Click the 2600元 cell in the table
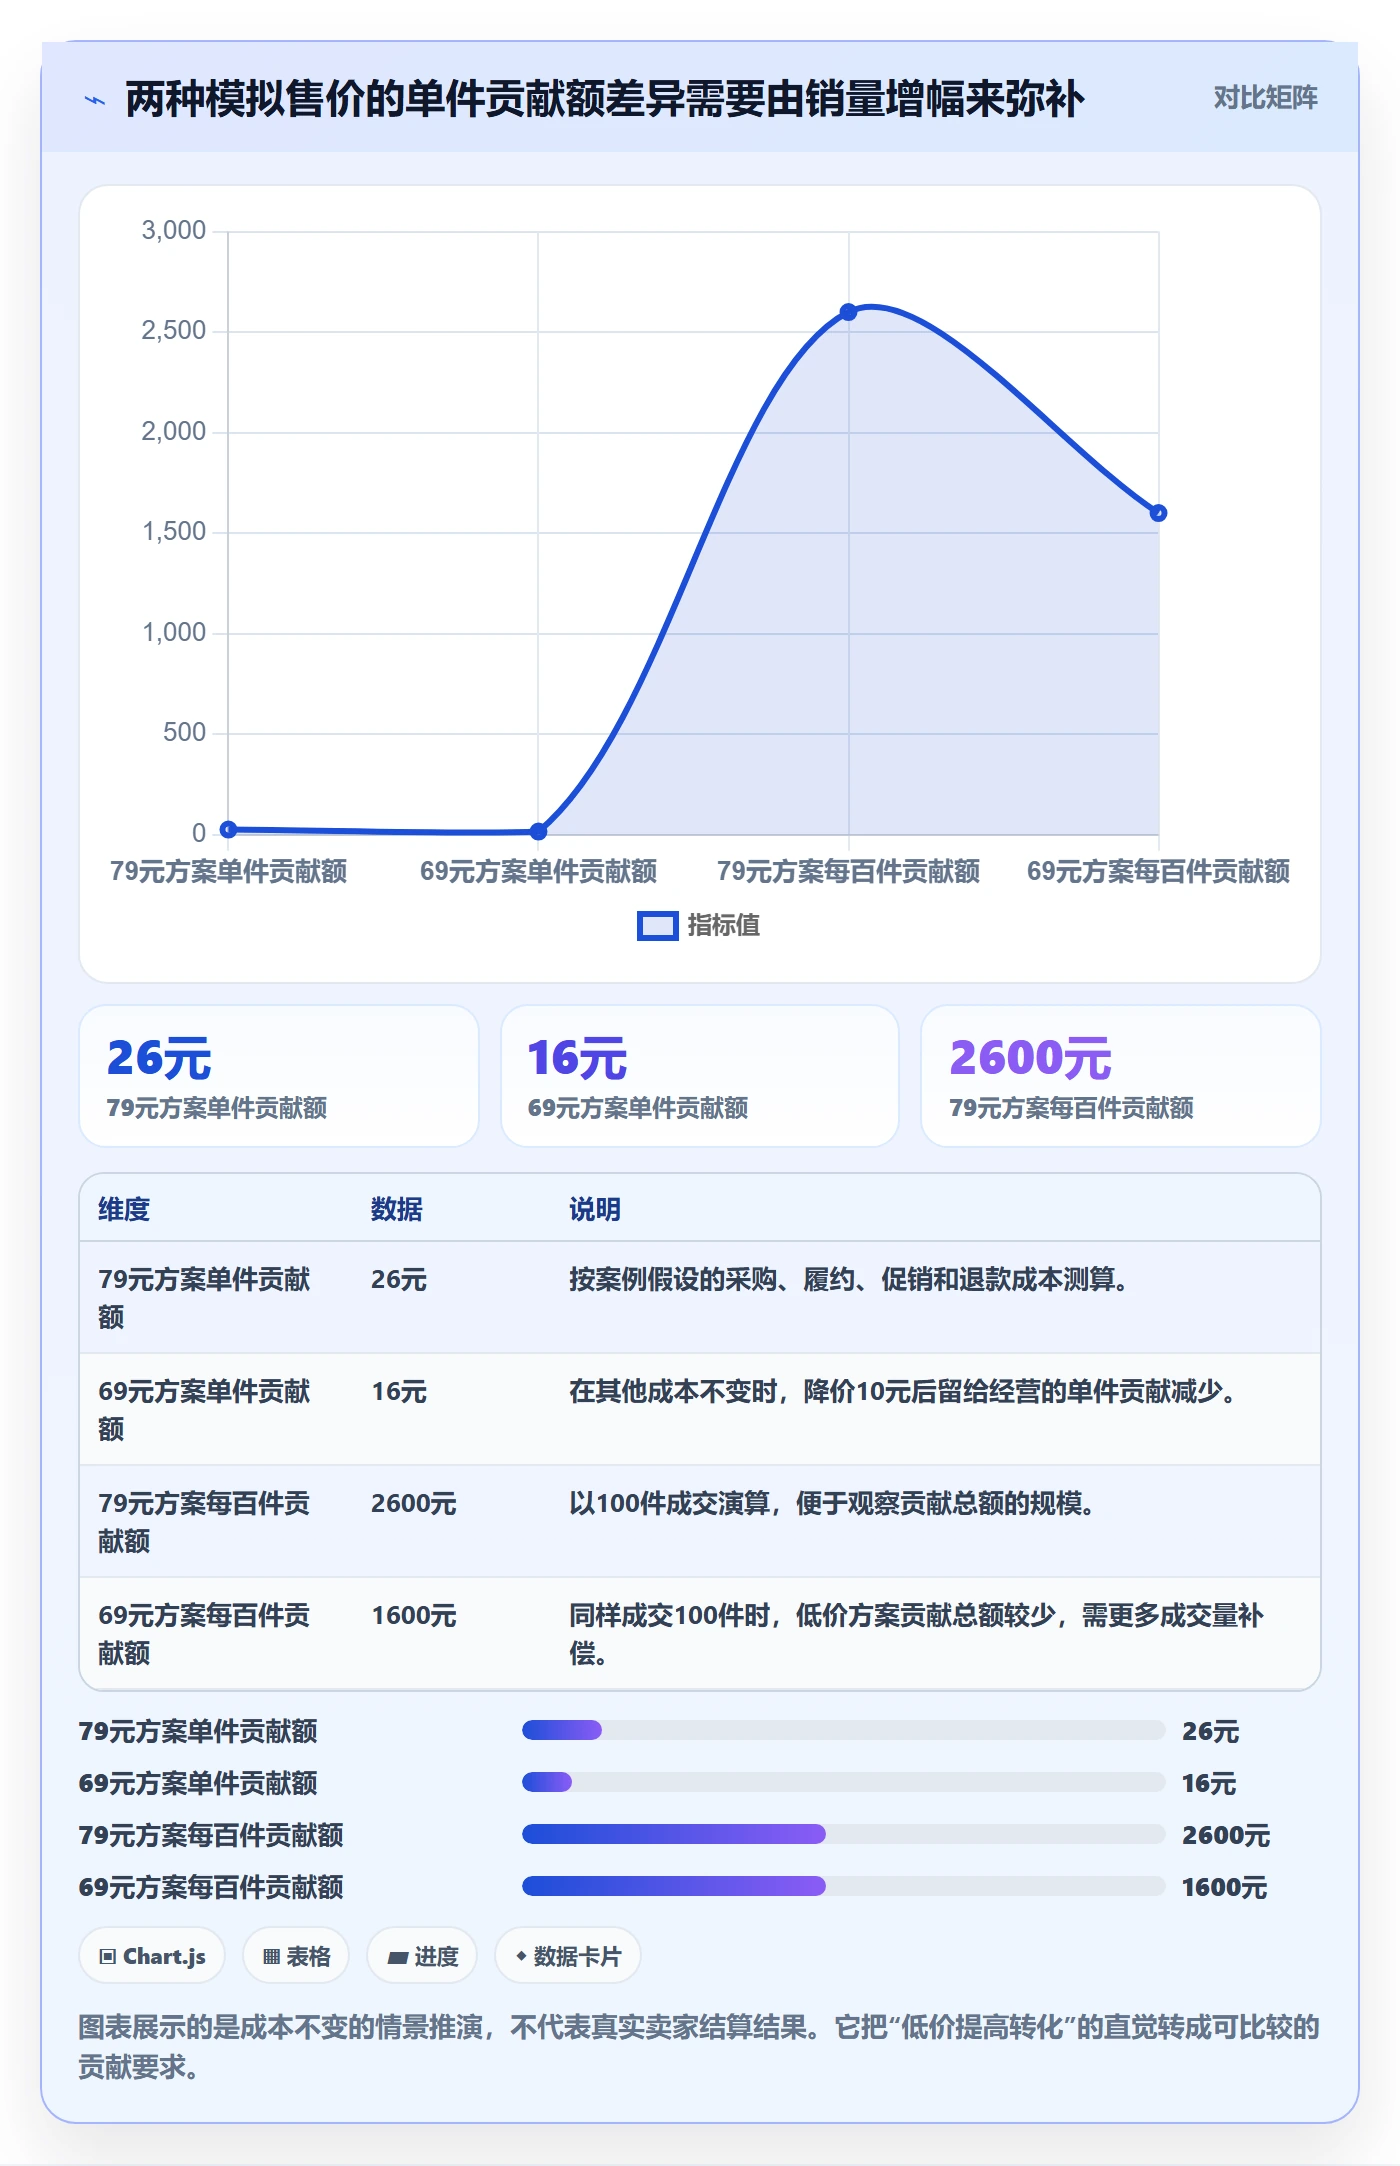 (414, 1503)
